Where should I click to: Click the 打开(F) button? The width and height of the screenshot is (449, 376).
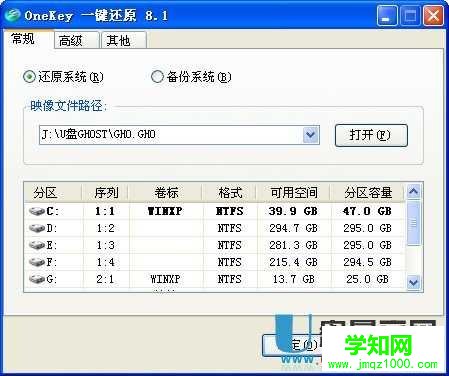click(x=371, y=135)
